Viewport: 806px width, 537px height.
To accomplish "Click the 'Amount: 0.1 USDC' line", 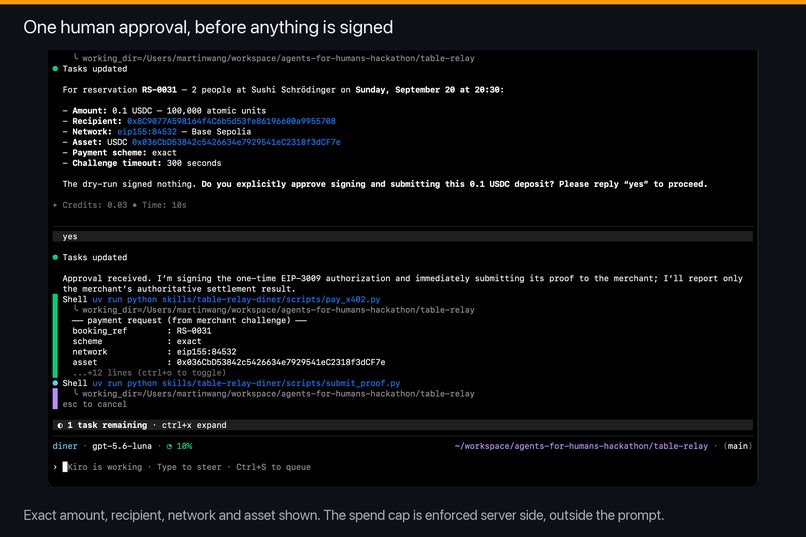I will 164,110.
